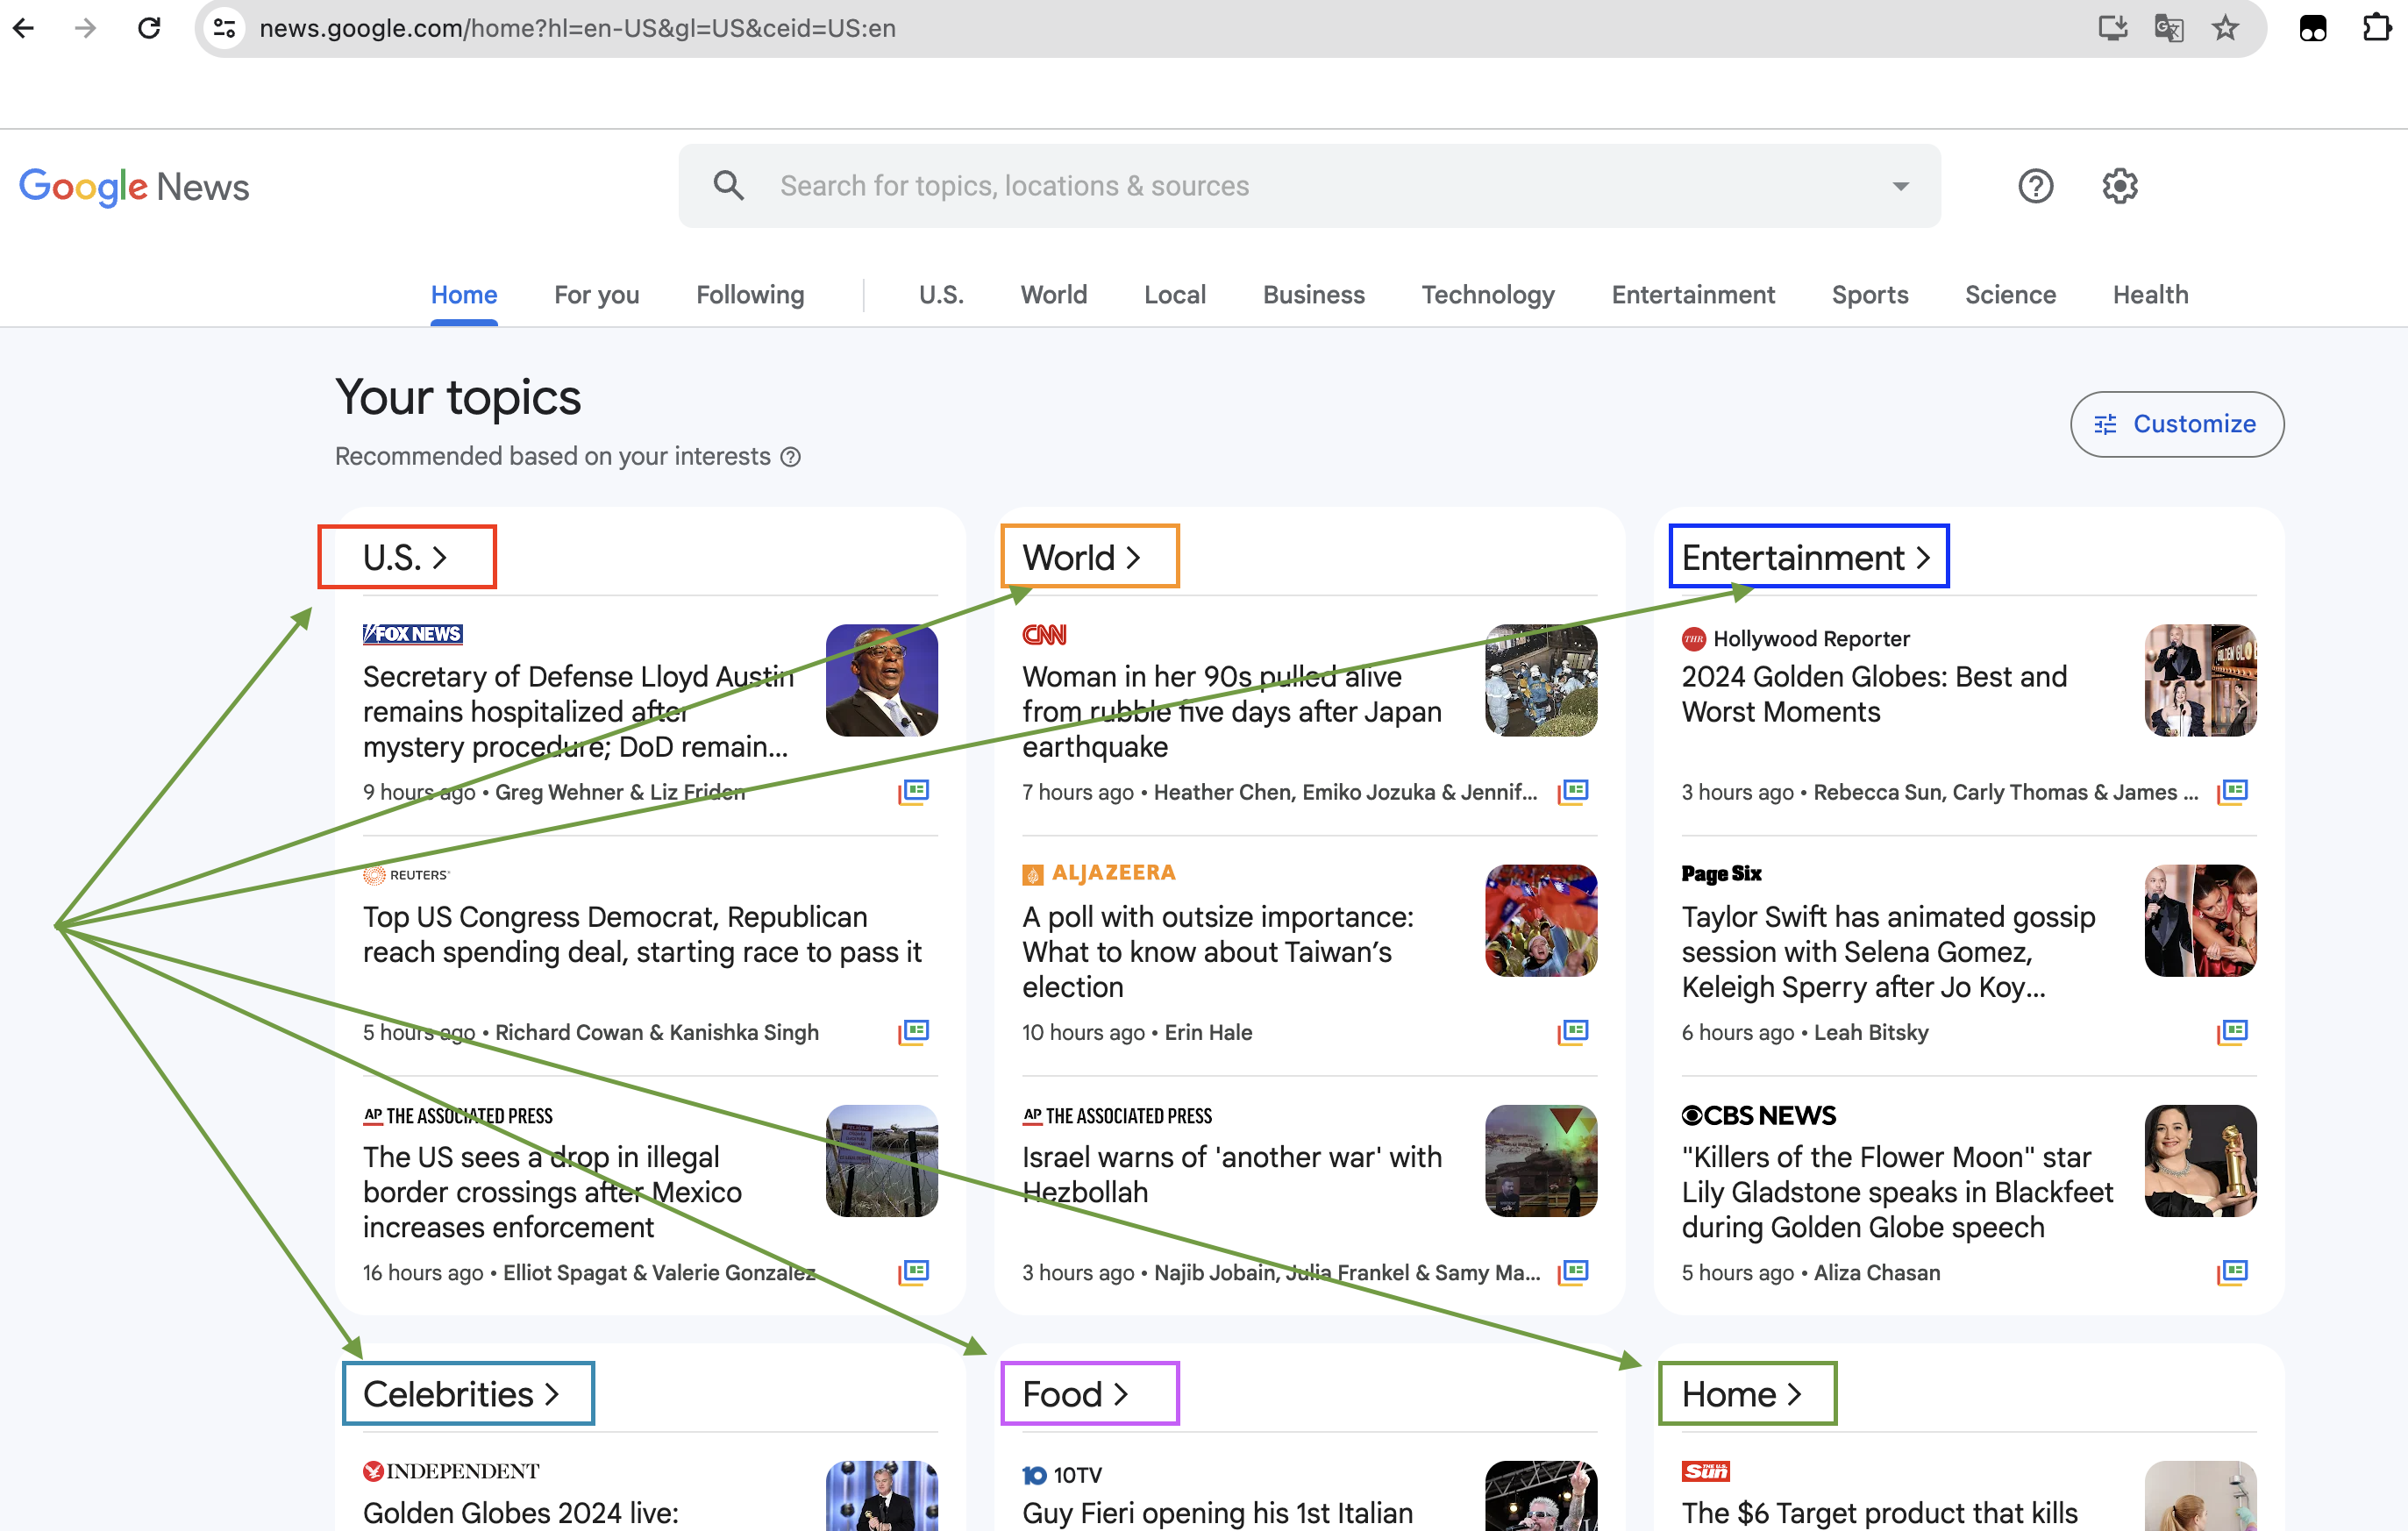Open the extensions puzzle icon
2408x1531 pixels.
2376,28
